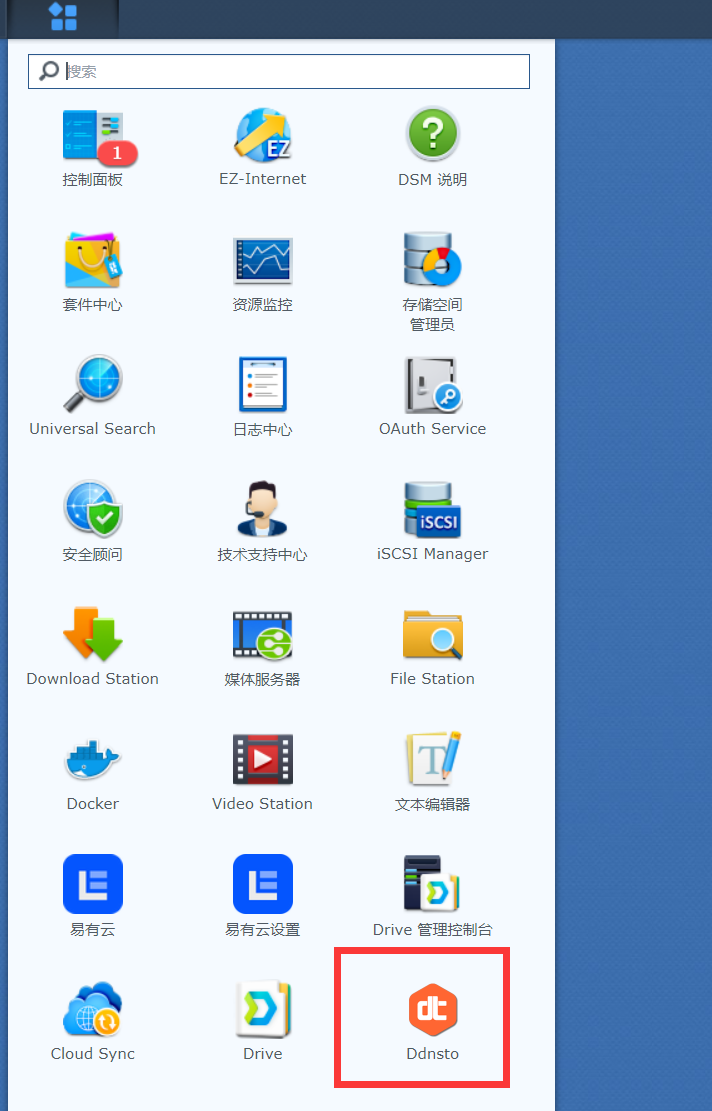This screenshot has width=712, height=1111.
Task: Open 存储空间管理员 Storage Manager
Action: (x=433, y=283)
